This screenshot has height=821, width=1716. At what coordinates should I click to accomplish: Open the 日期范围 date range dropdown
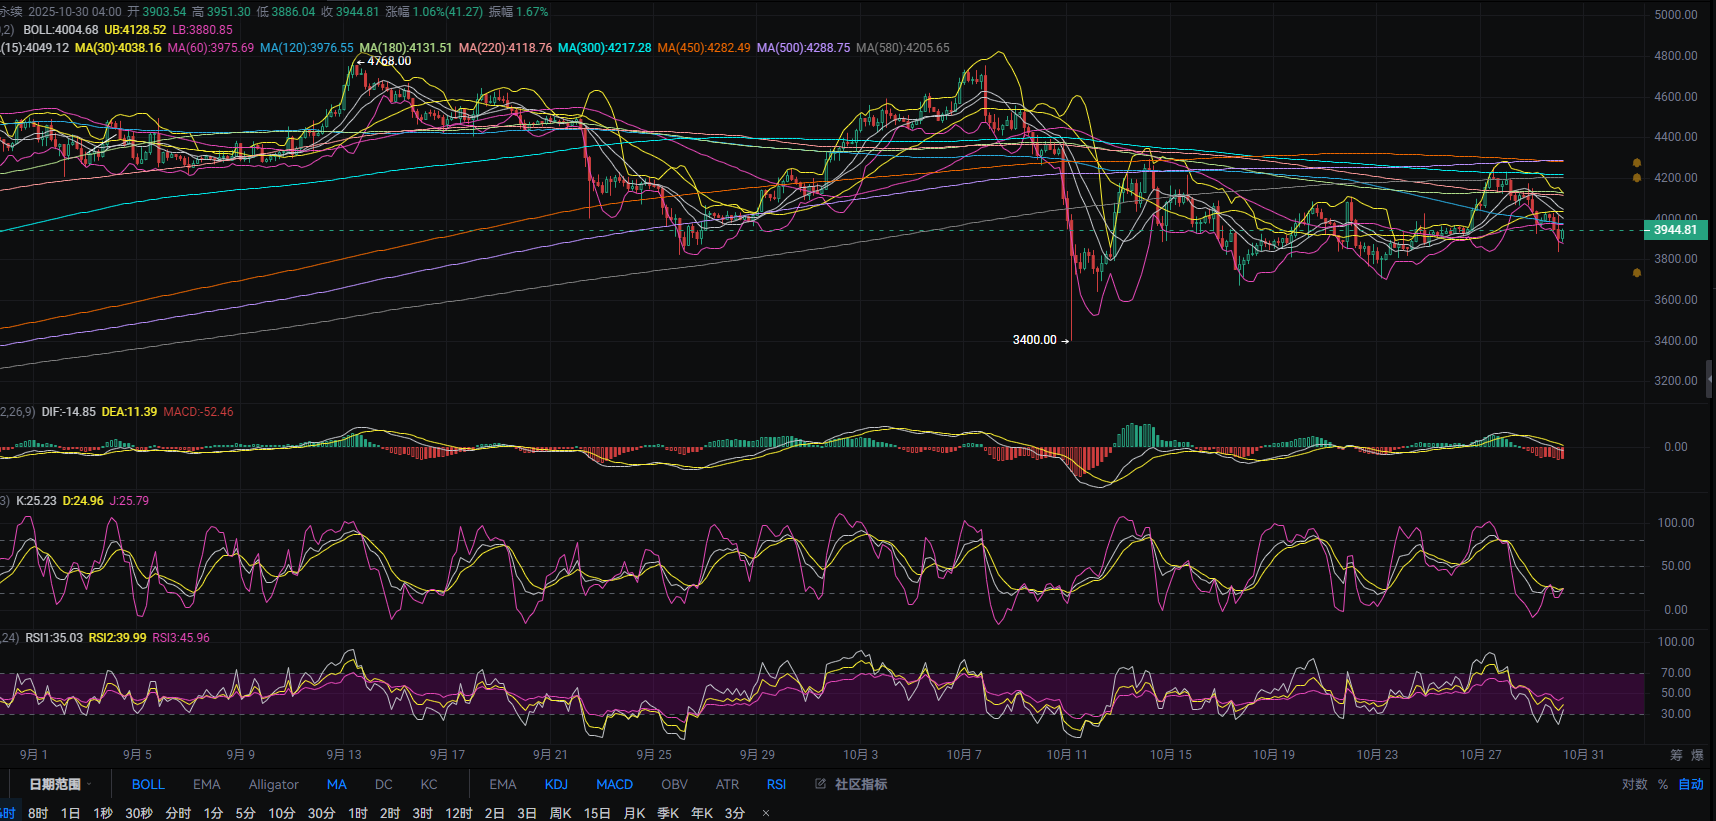coord(60,784)
